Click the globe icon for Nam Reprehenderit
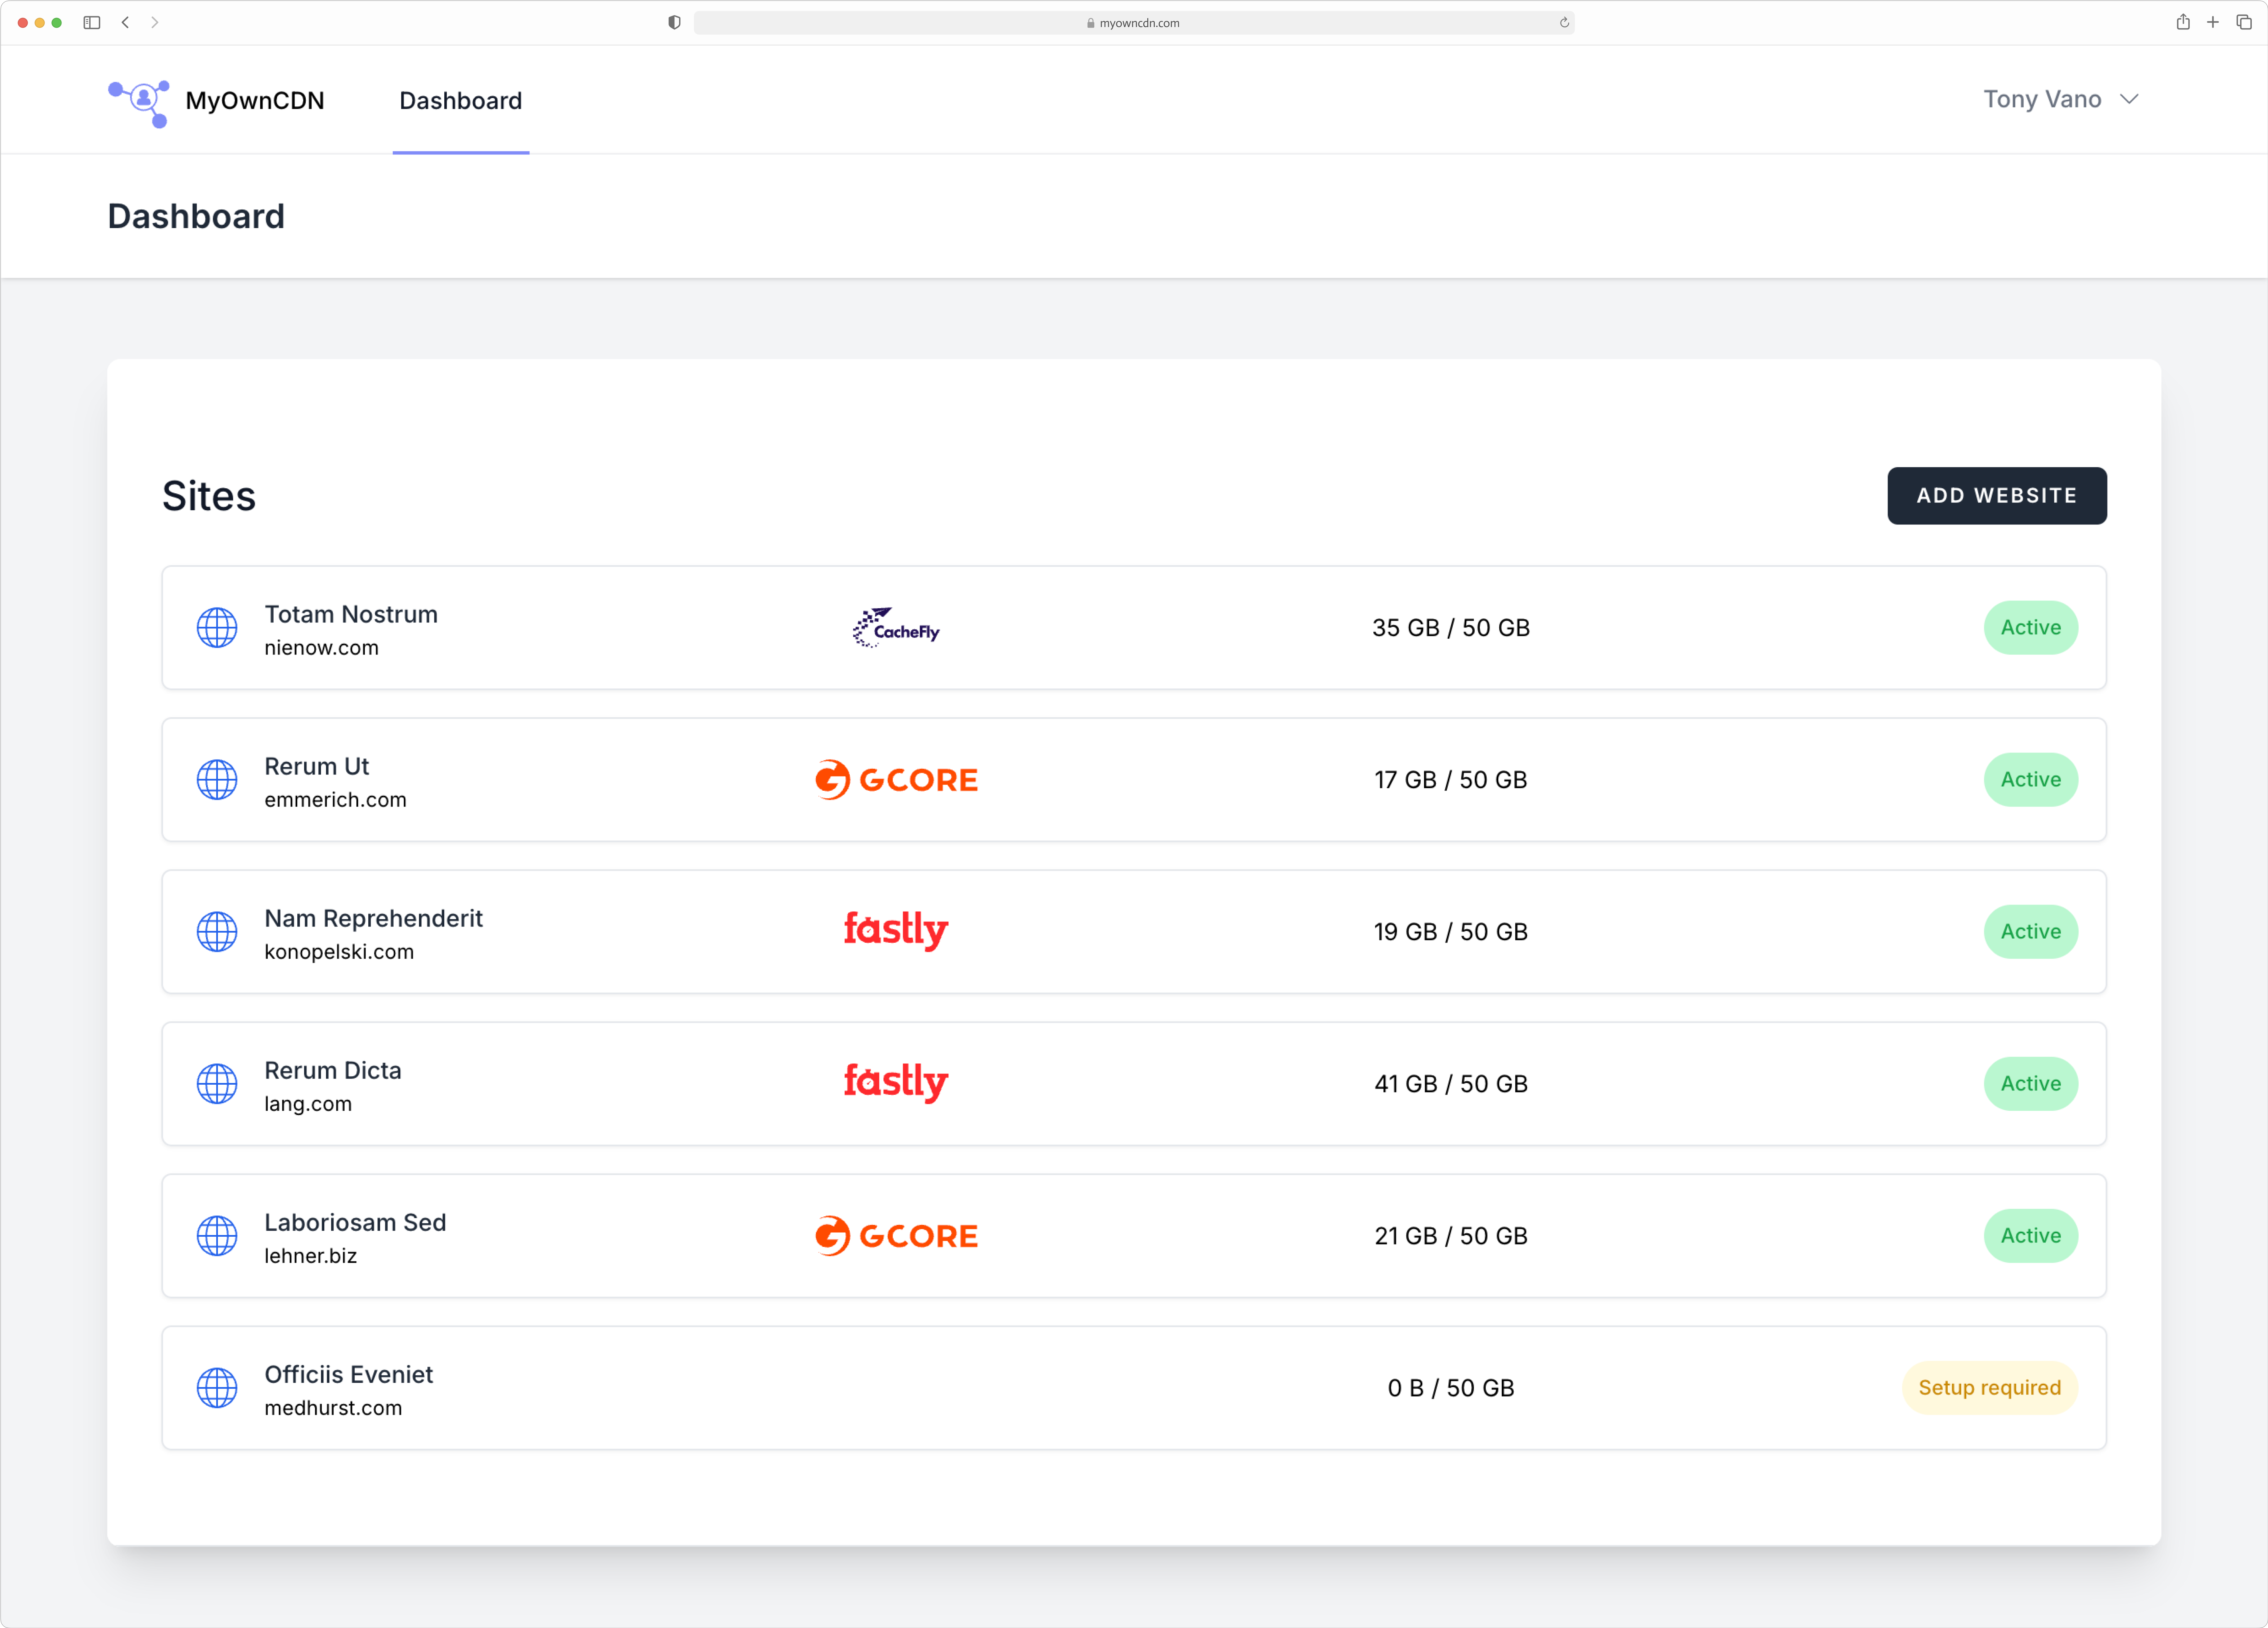2268x1628 pixels. pos(217,932)
